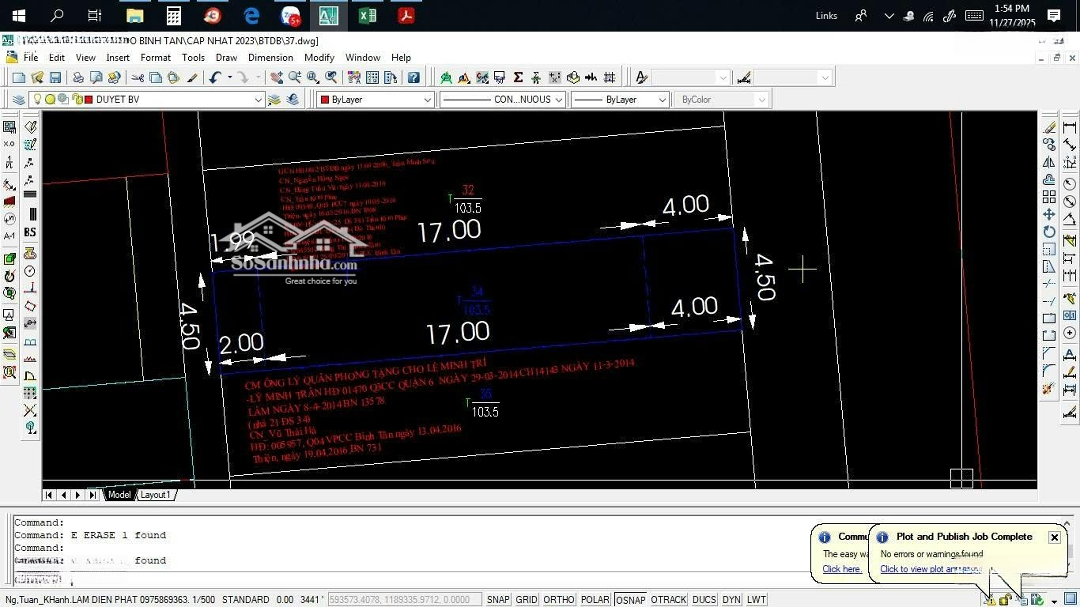Open the ByLayer color dropdown
Viewport: 1080px width, 607px height.
coord(427,100)
